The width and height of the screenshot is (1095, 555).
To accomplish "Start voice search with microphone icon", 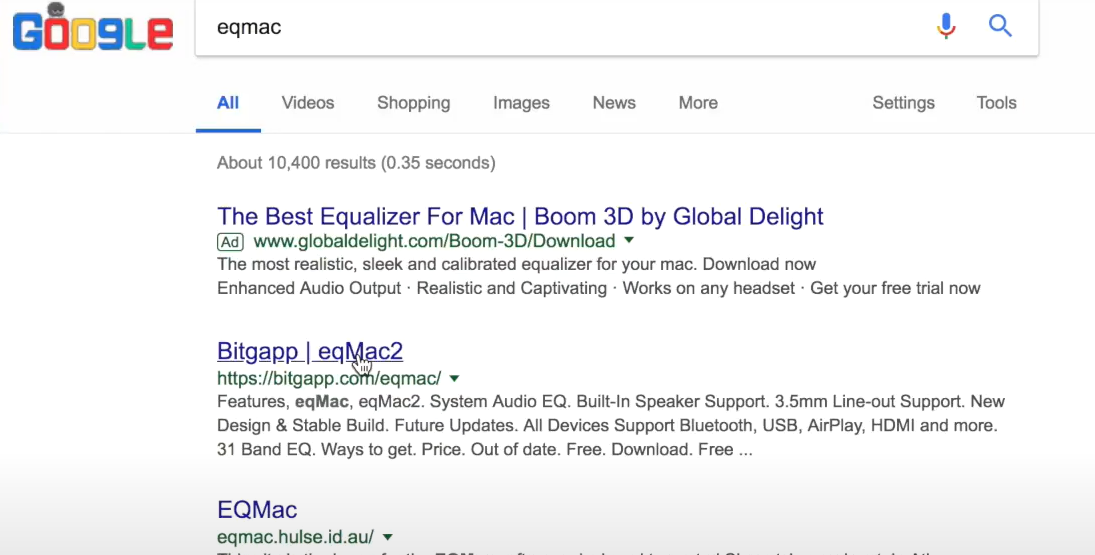I will tap(946, 27).
